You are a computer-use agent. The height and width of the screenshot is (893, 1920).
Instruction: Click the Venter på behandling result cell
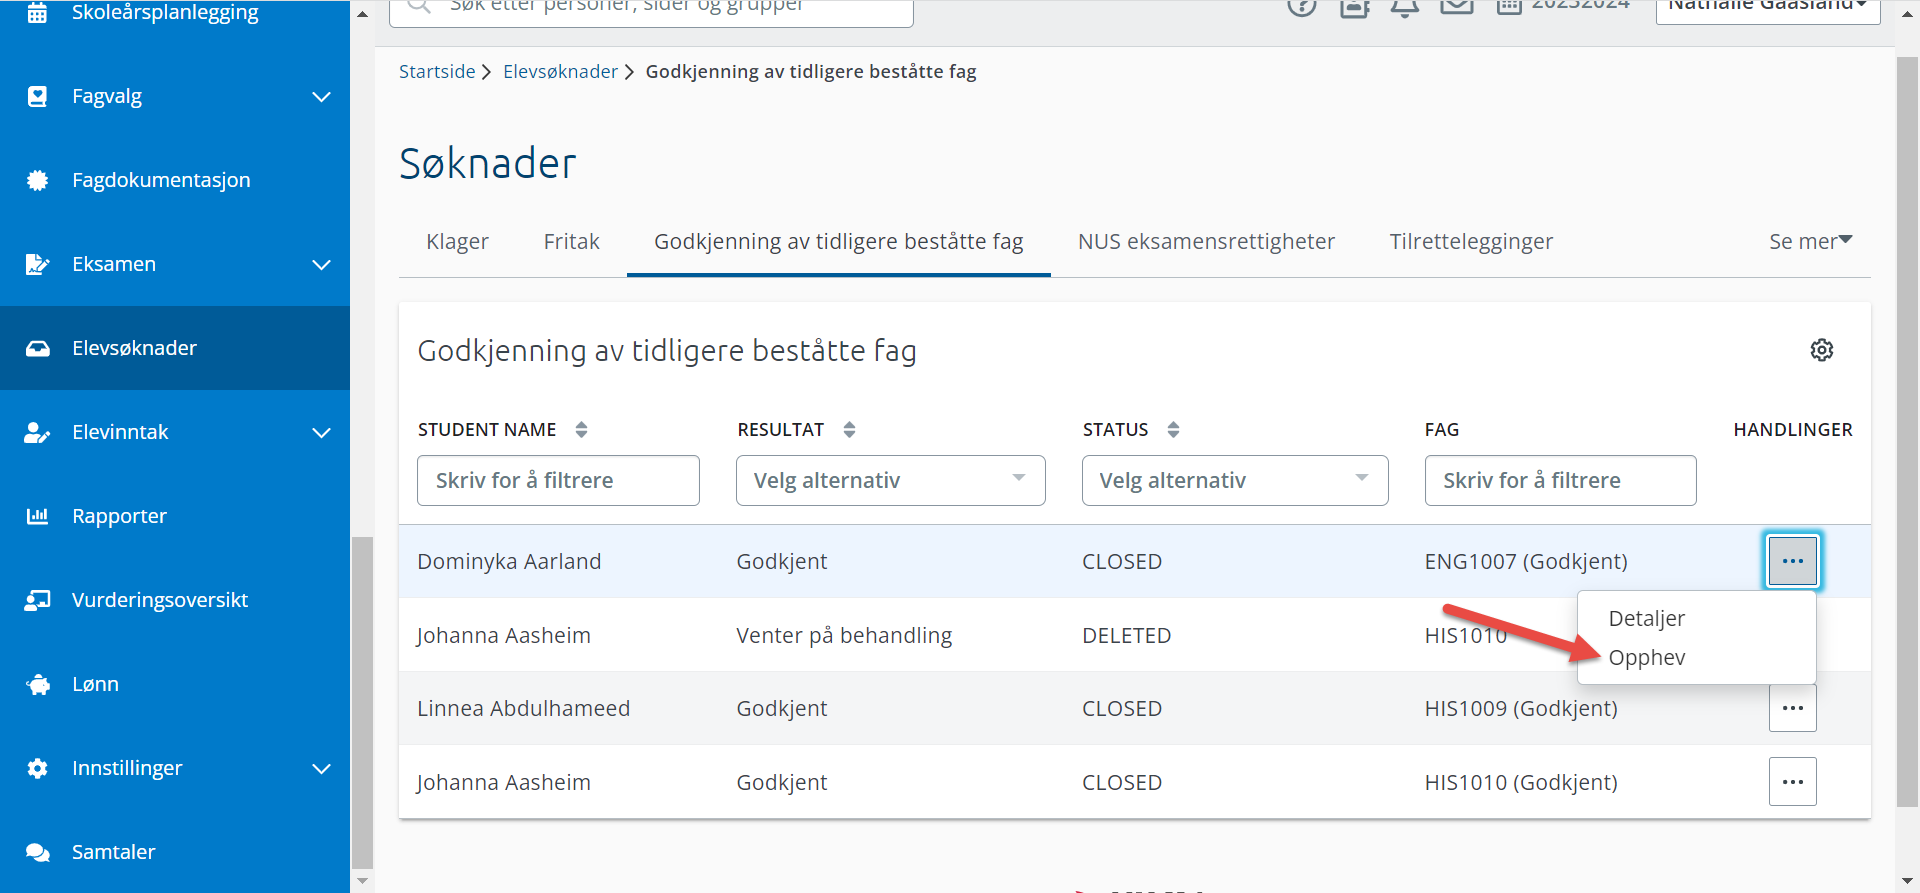tap(844, 635)
